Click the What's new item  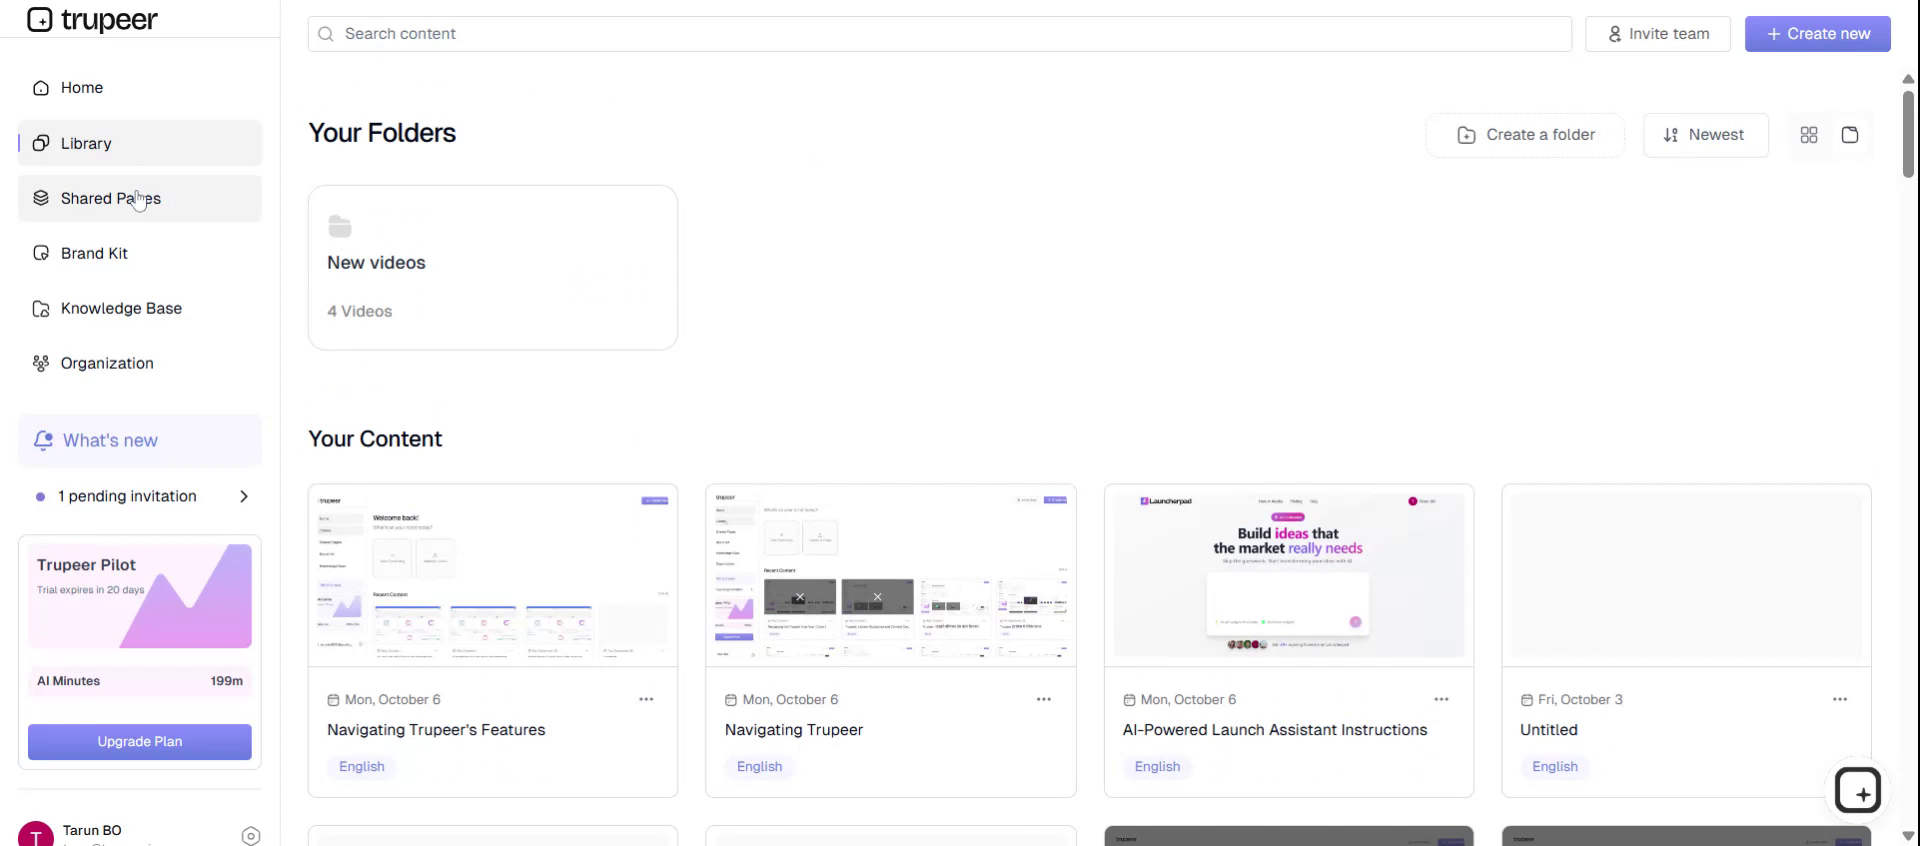(140, 440)
